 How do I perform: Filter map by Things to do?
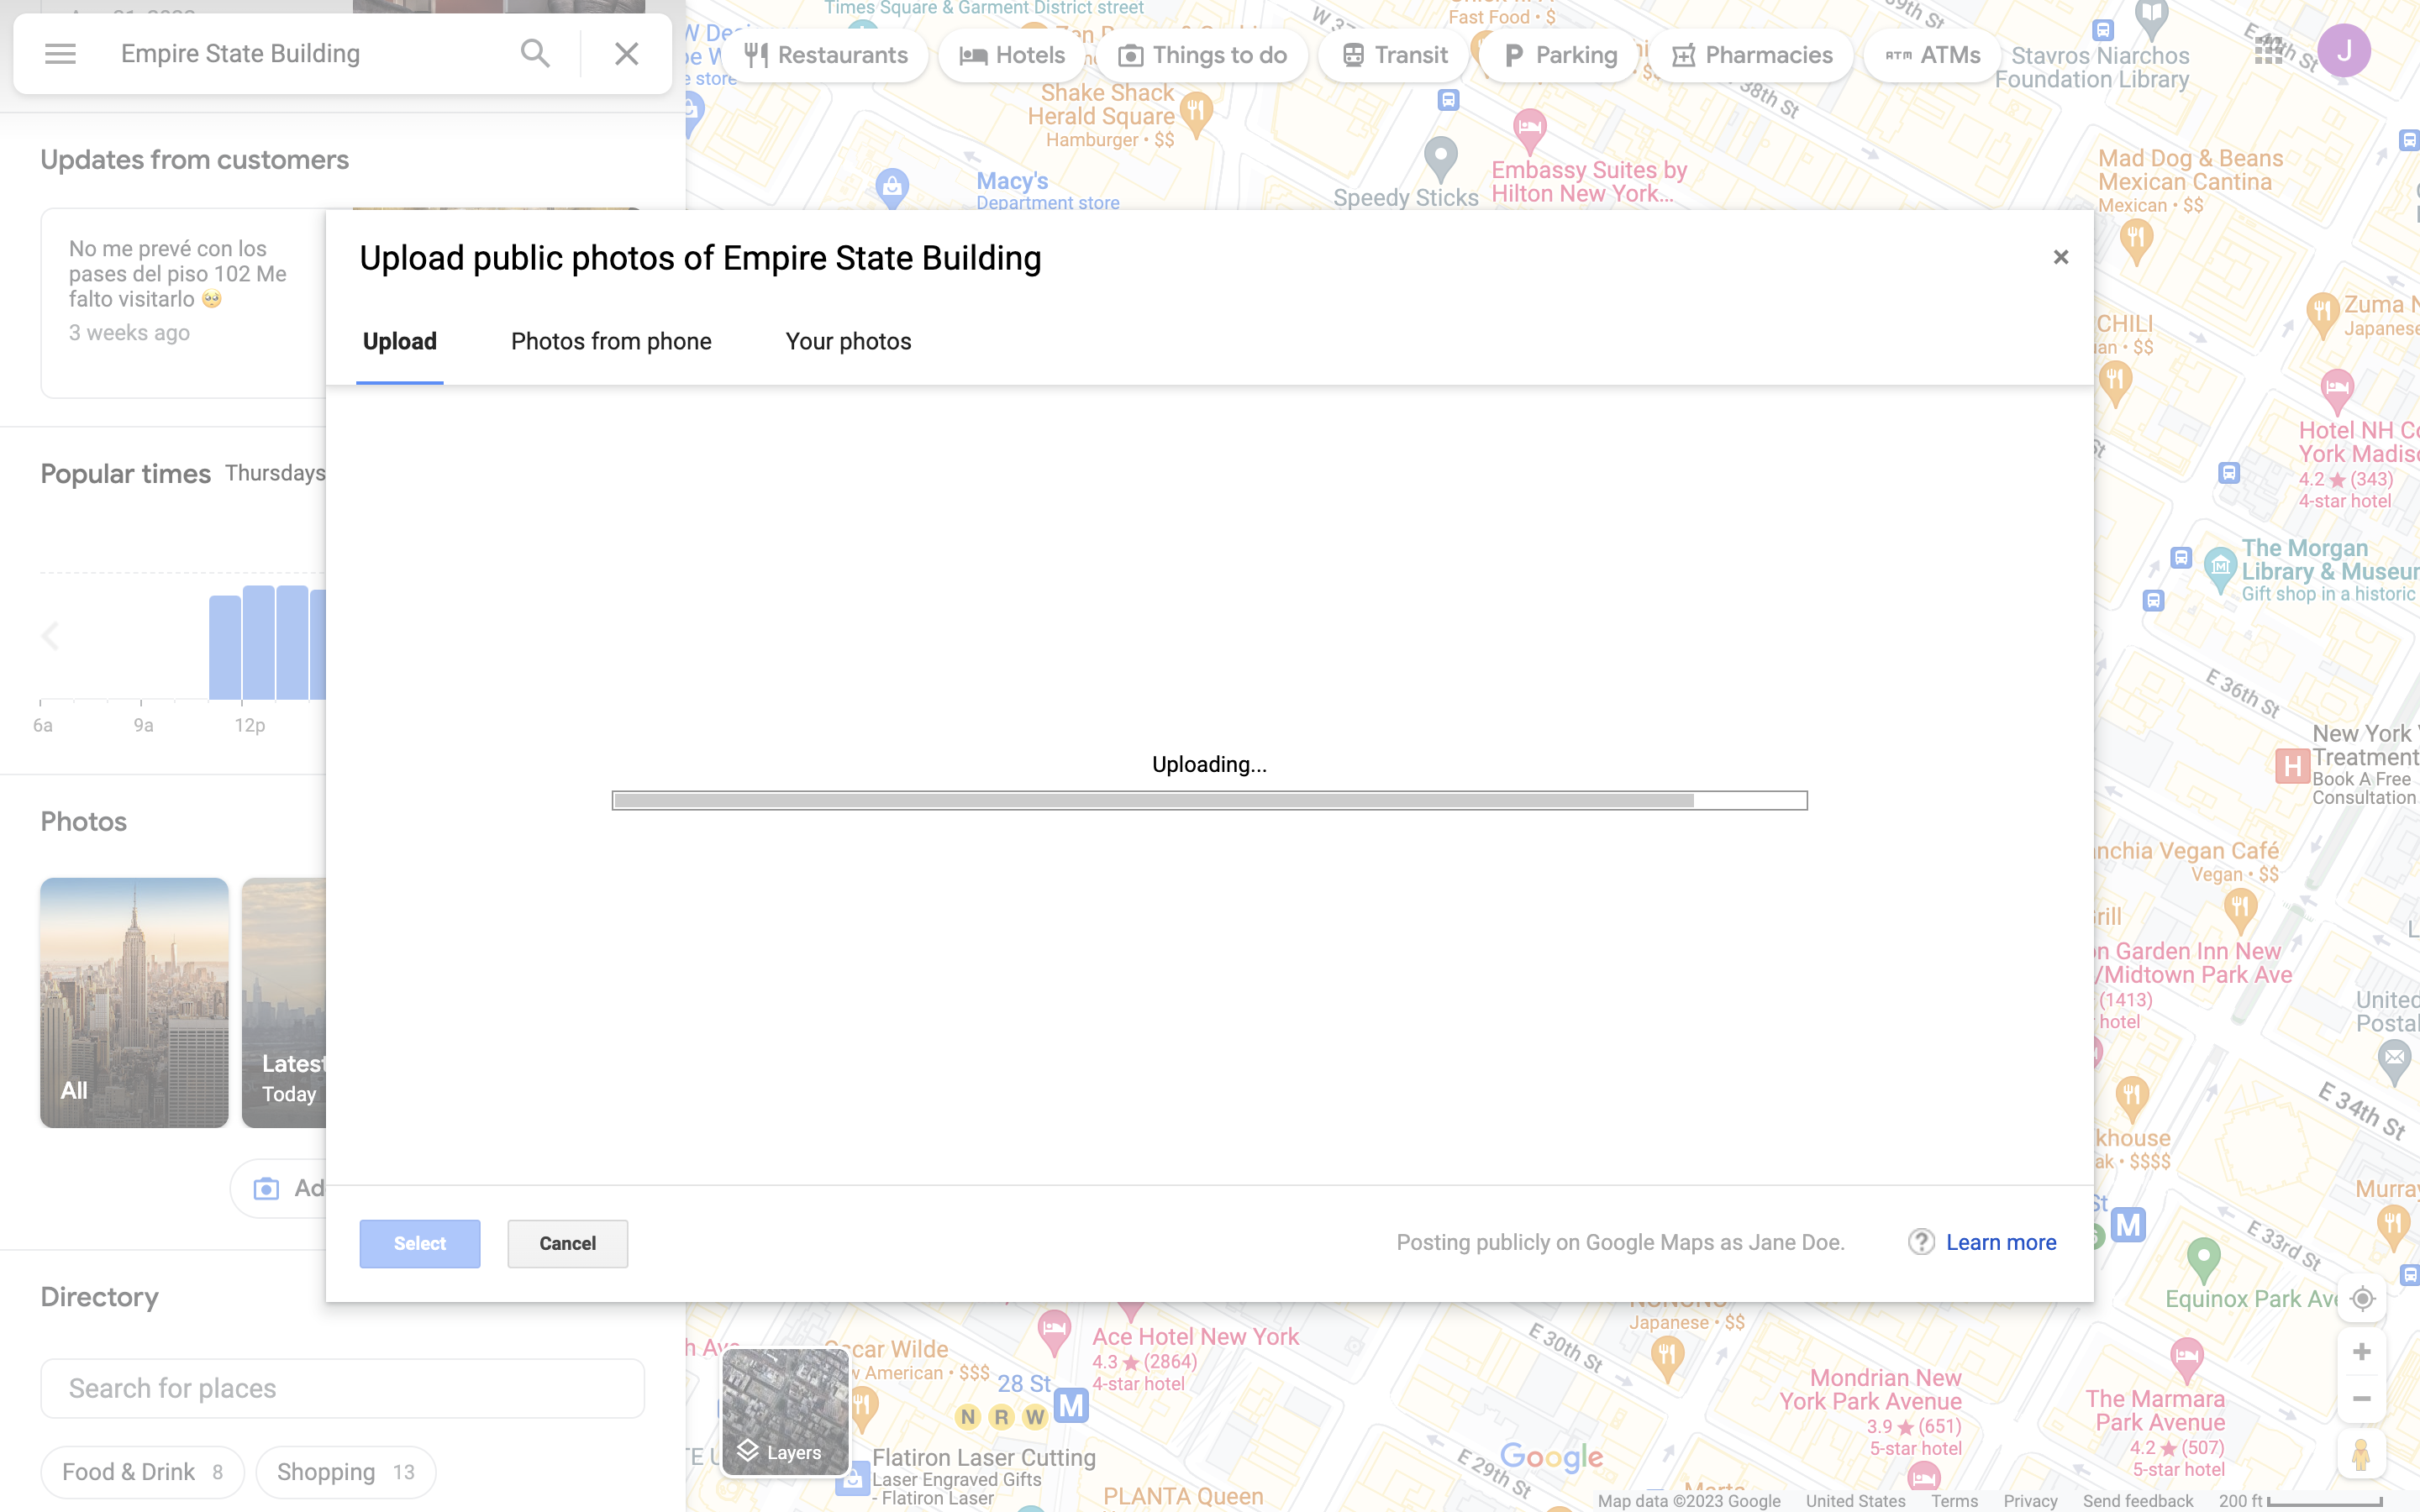pyautogui.click(x=1202, y=55)
